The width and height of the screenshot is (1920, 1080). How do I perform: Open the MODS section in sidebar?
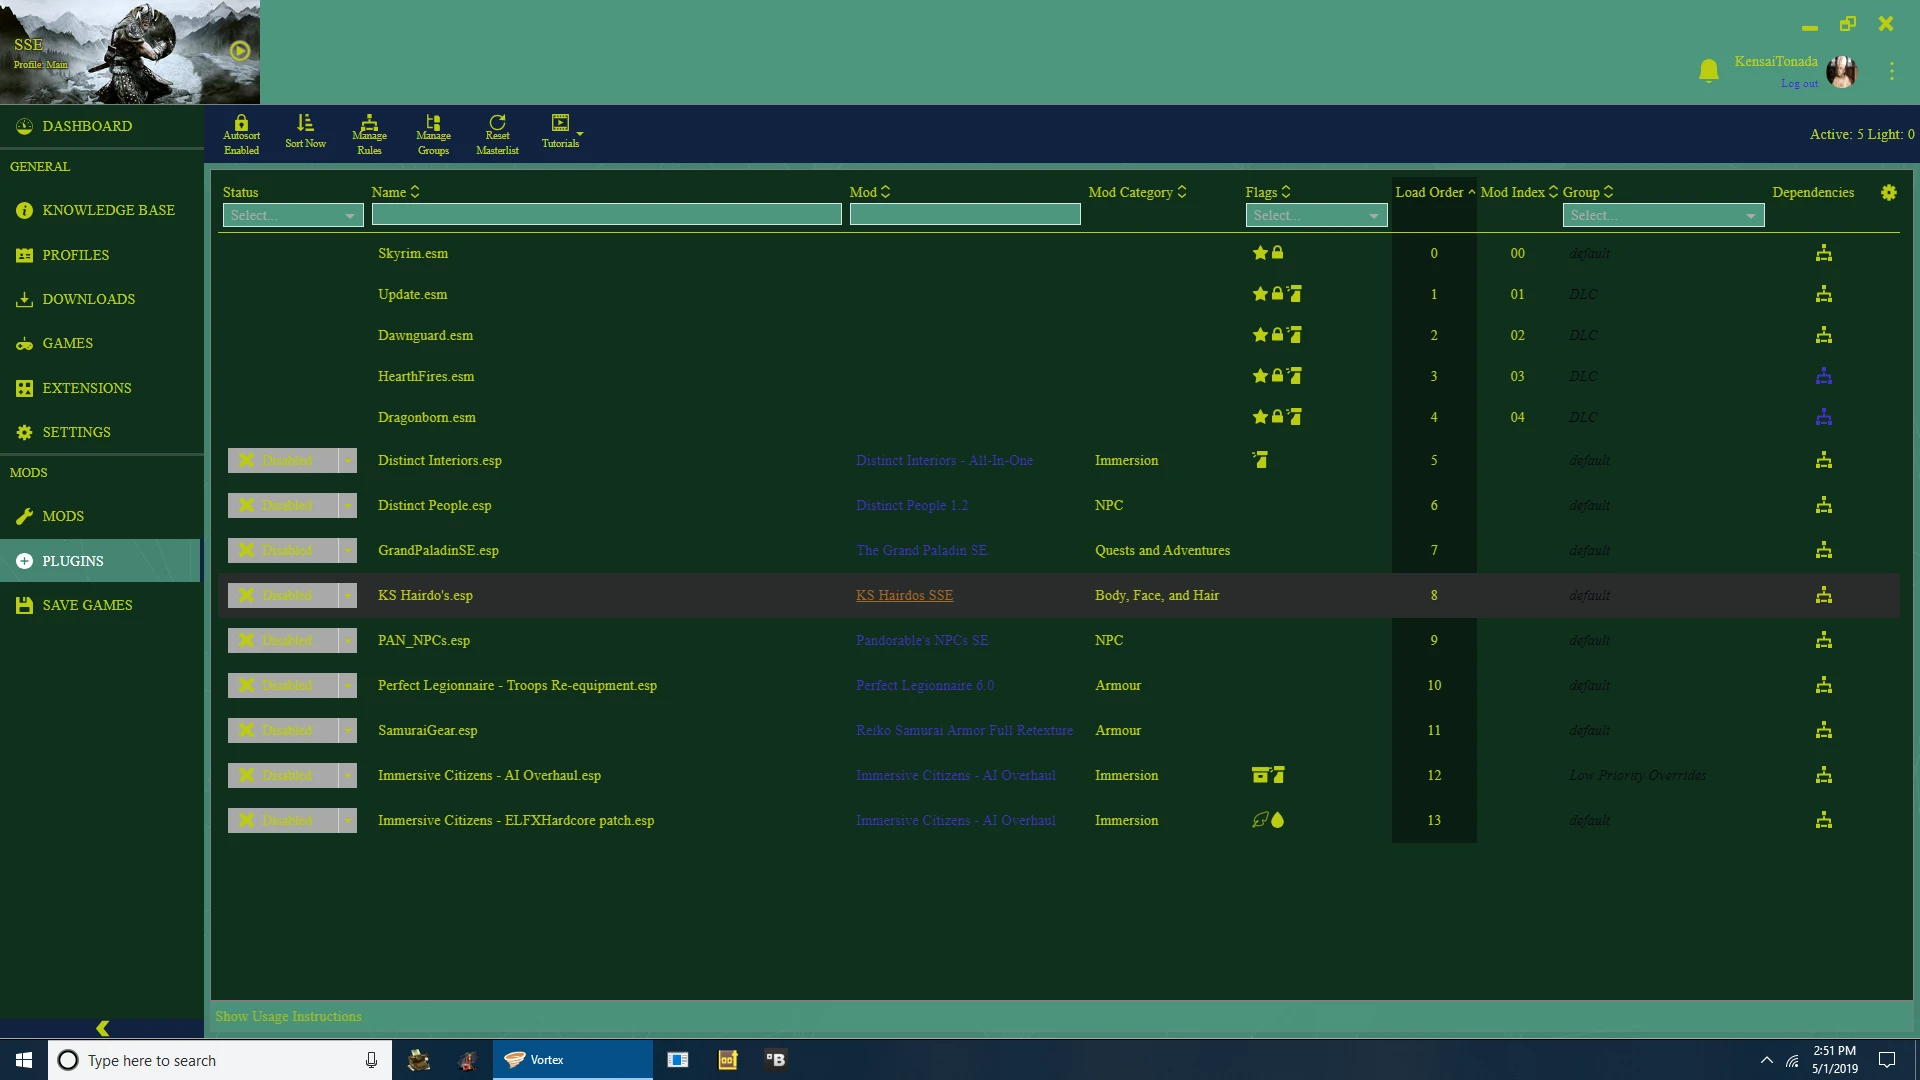point(62,516)
